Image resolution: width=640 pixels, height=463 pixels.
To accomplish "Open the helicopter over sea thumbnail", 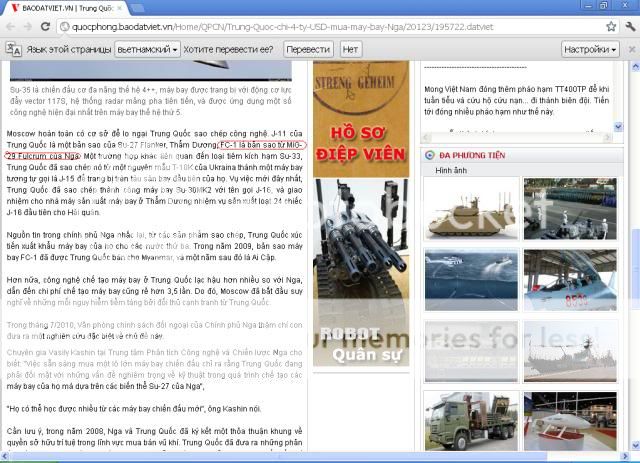I will click(x=471, y=280).
